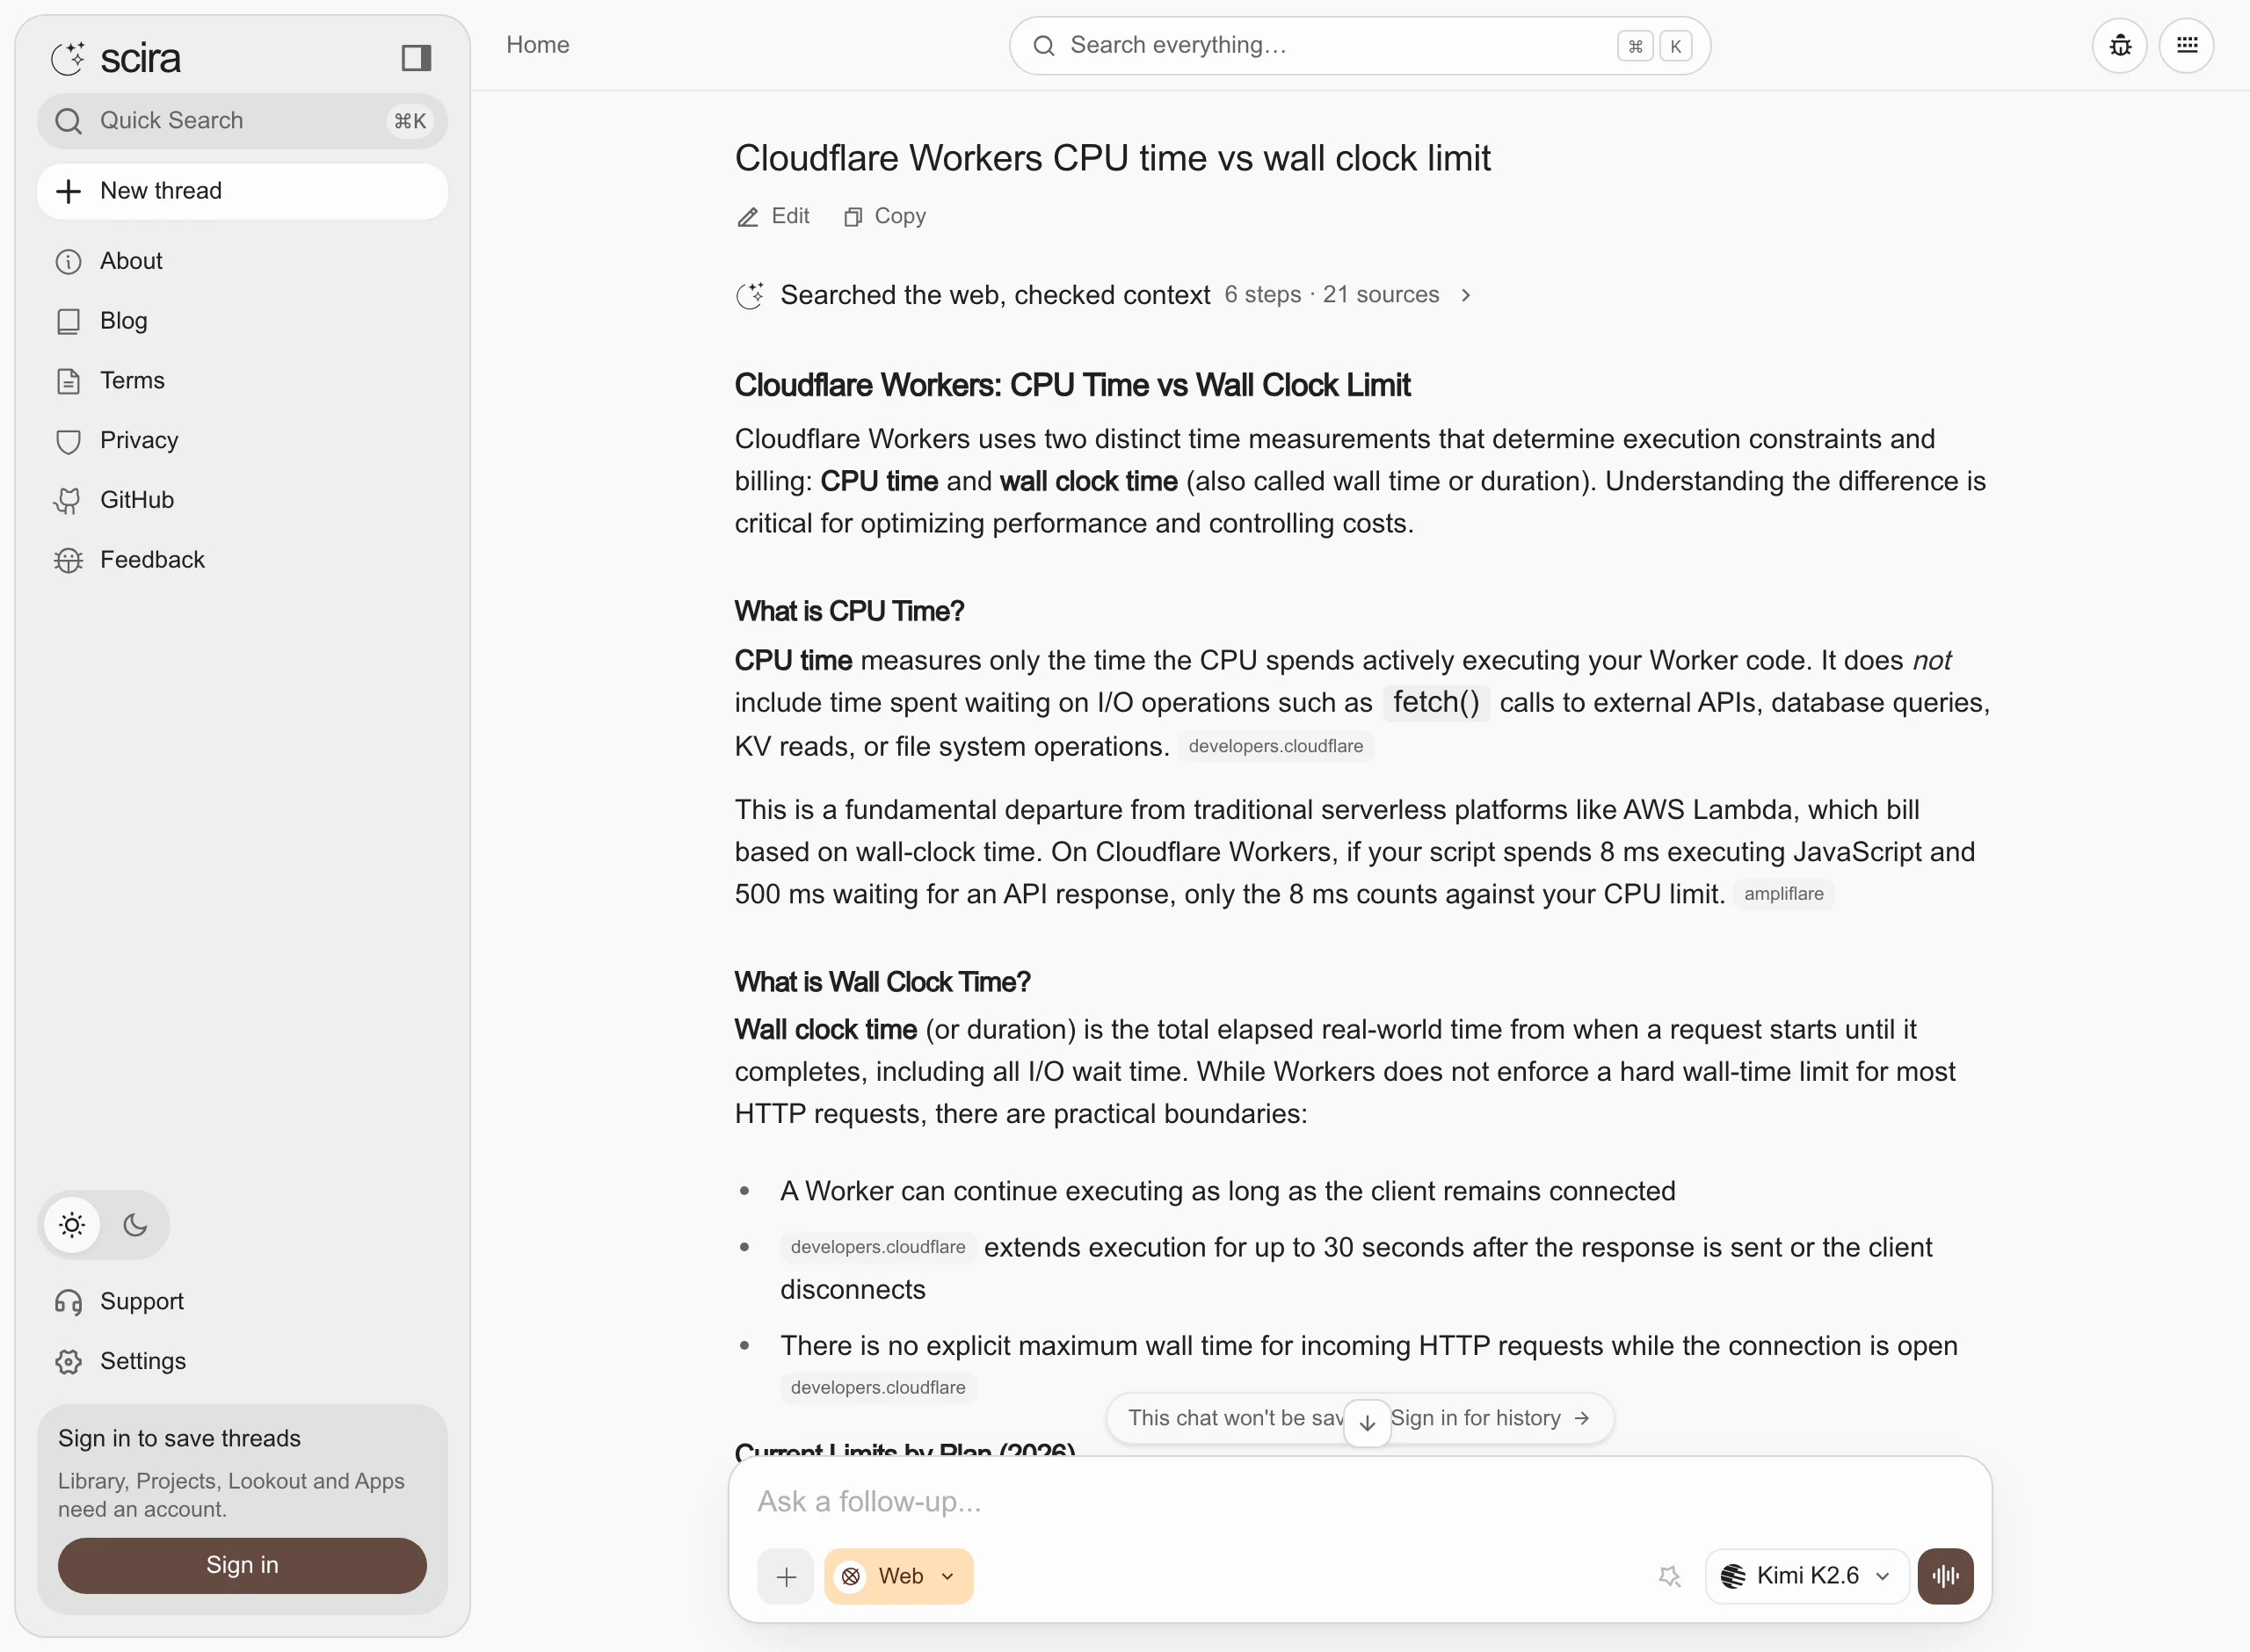Open Settings in the sidebar

pyautogui.click(x=241, y=1362)
